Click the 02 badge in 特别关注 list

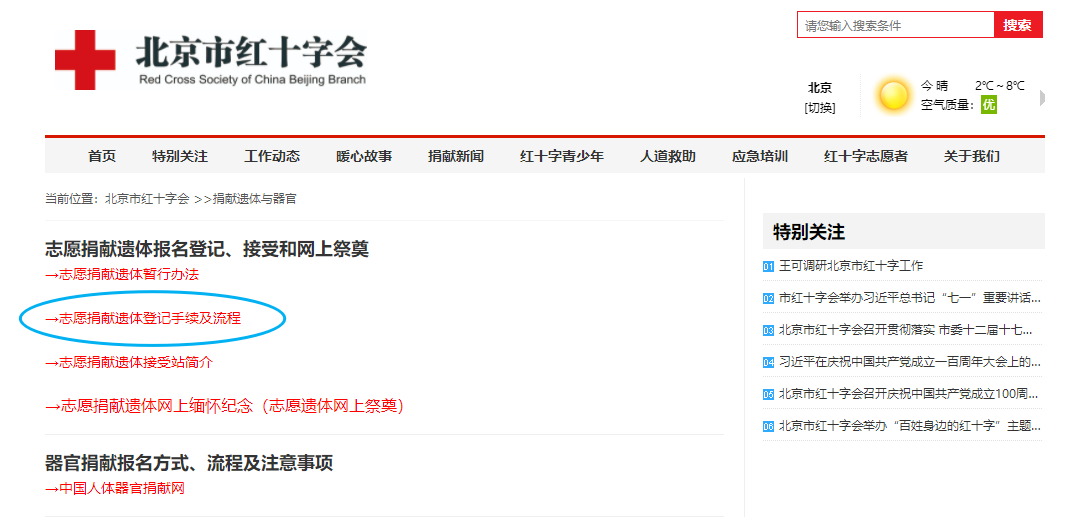[x=768, y=298]
